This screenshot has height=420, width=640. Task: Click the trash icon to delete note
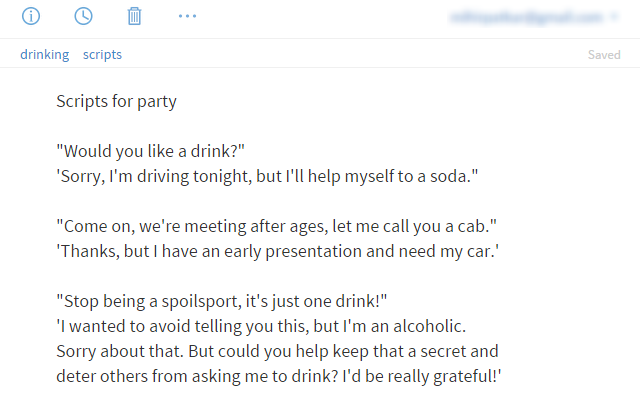pyautogui.click(x=134, y=16)
